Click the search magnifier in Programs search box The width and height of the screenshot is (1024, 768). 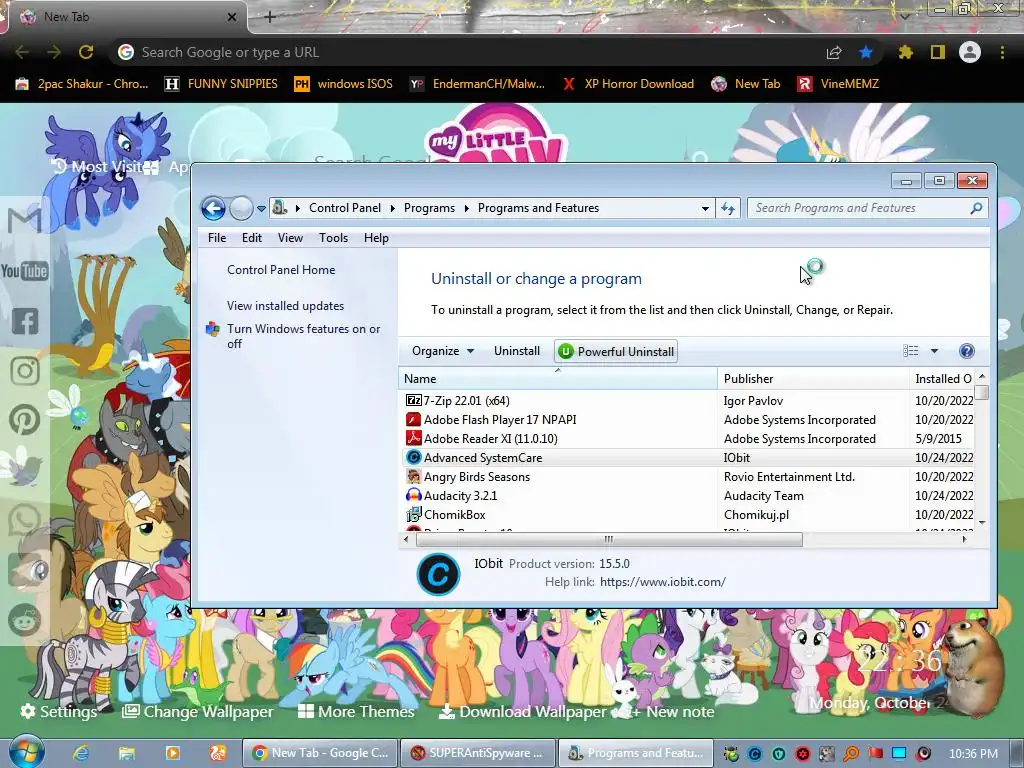pos(976,208)
